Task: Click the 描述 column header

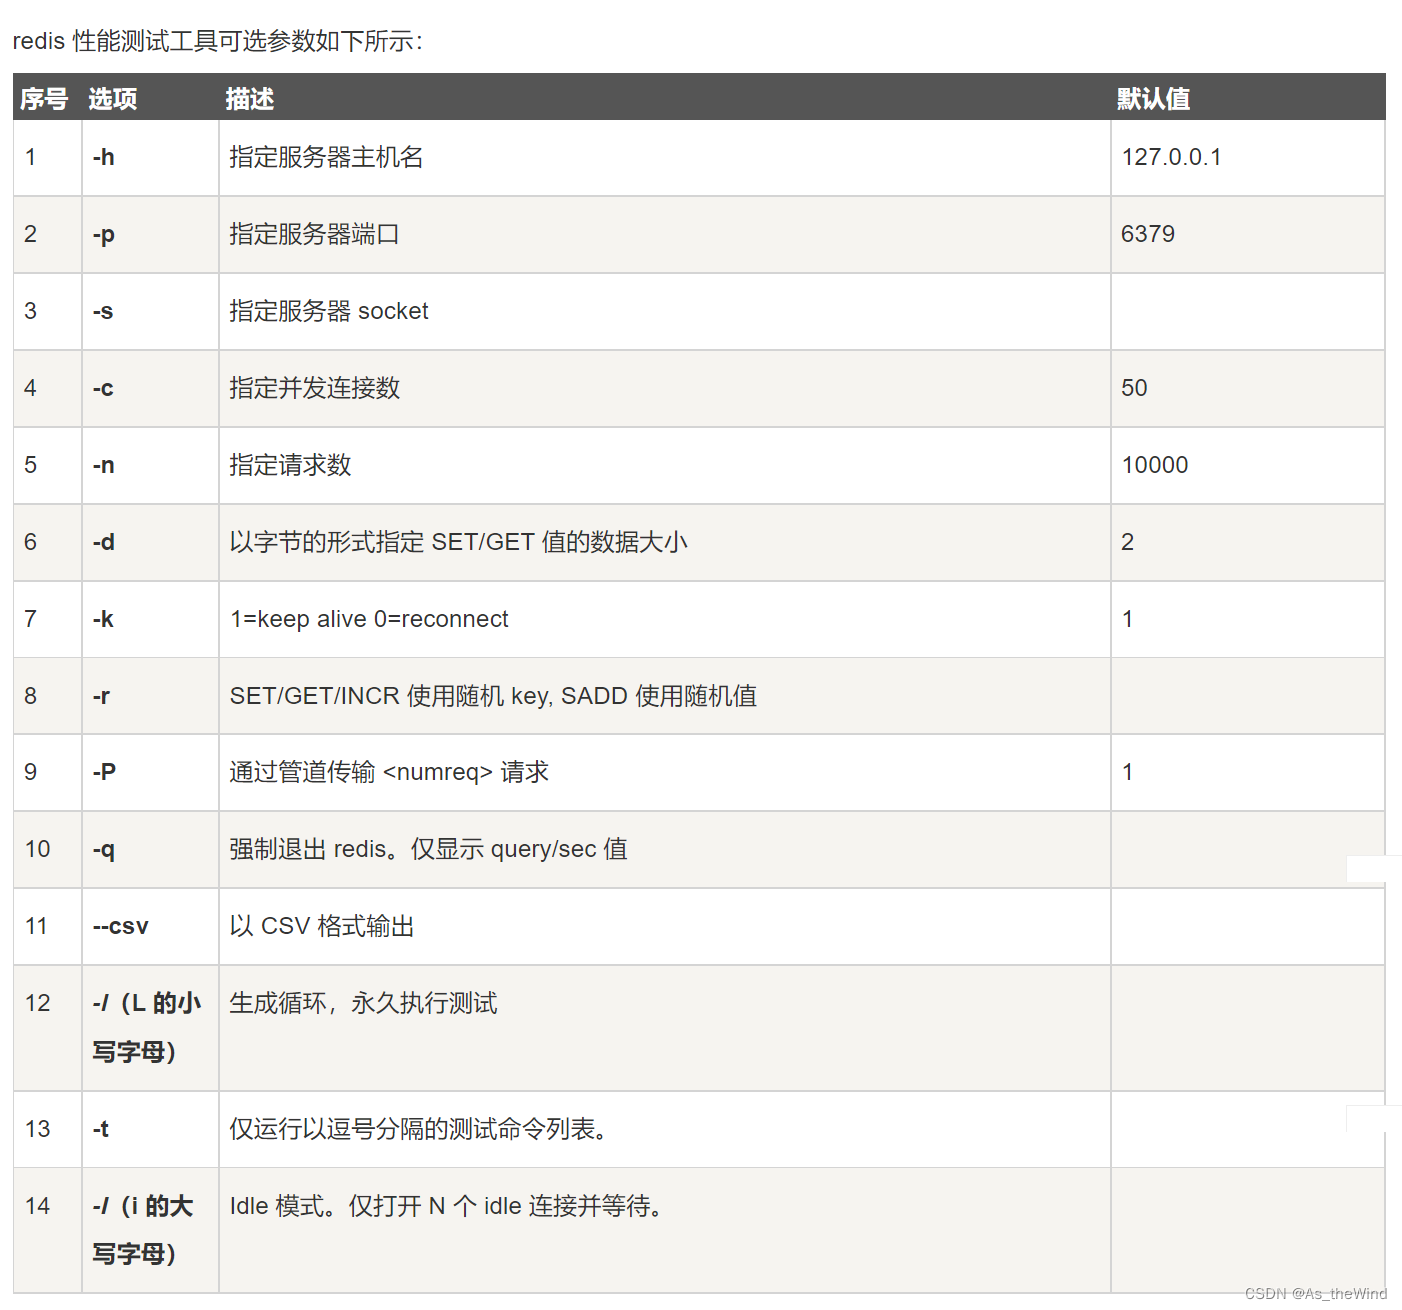Action: click(x=249, y=99)
